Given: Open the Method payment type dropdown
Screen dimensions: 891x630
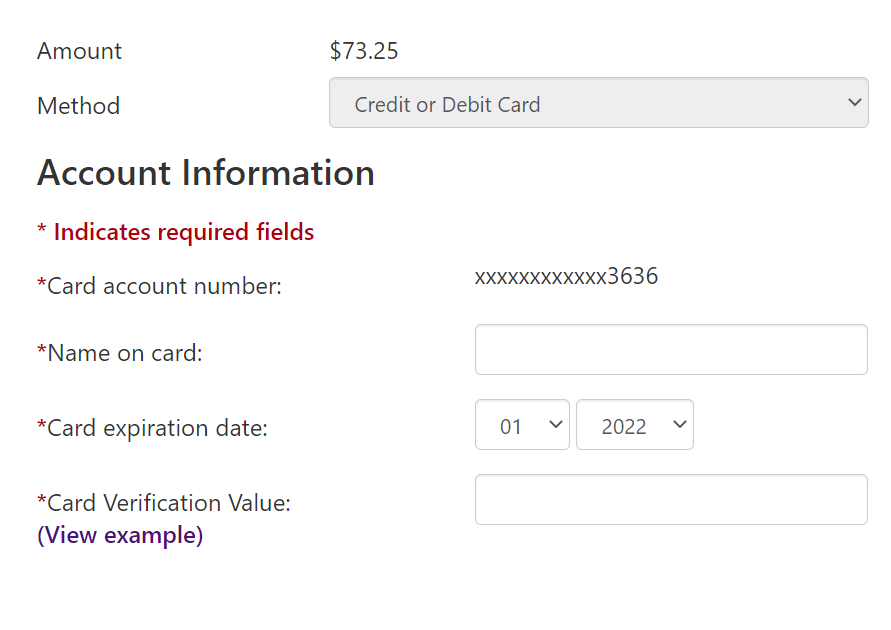Looking at the screenshot, I should (598, 103).
